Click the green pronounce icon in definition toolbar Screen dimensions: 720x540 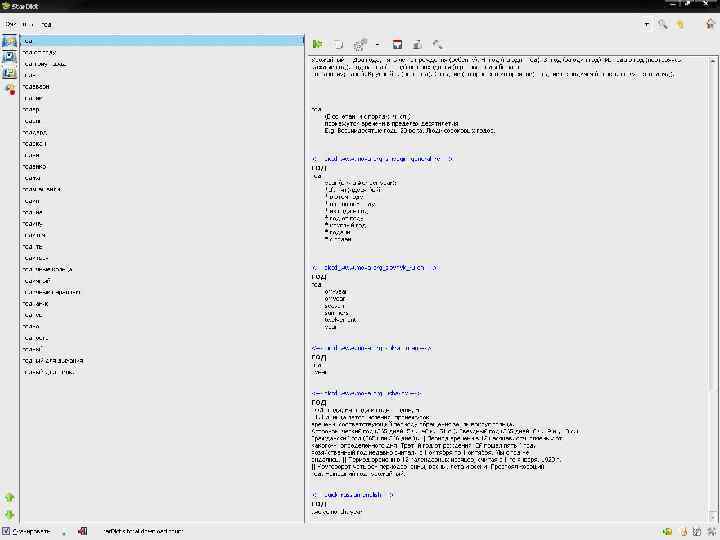pos(317,44)
